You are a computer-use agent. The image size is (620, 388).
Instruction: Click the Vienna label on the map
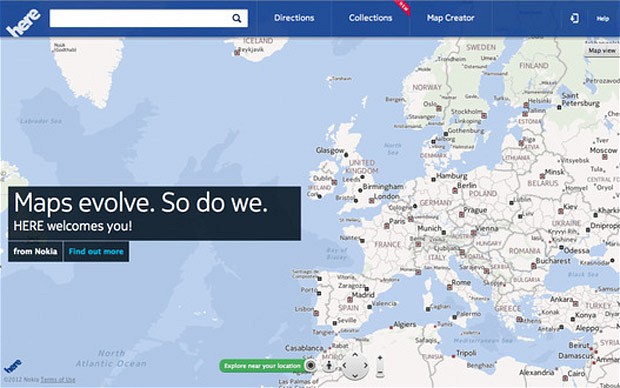click(487, 228)
